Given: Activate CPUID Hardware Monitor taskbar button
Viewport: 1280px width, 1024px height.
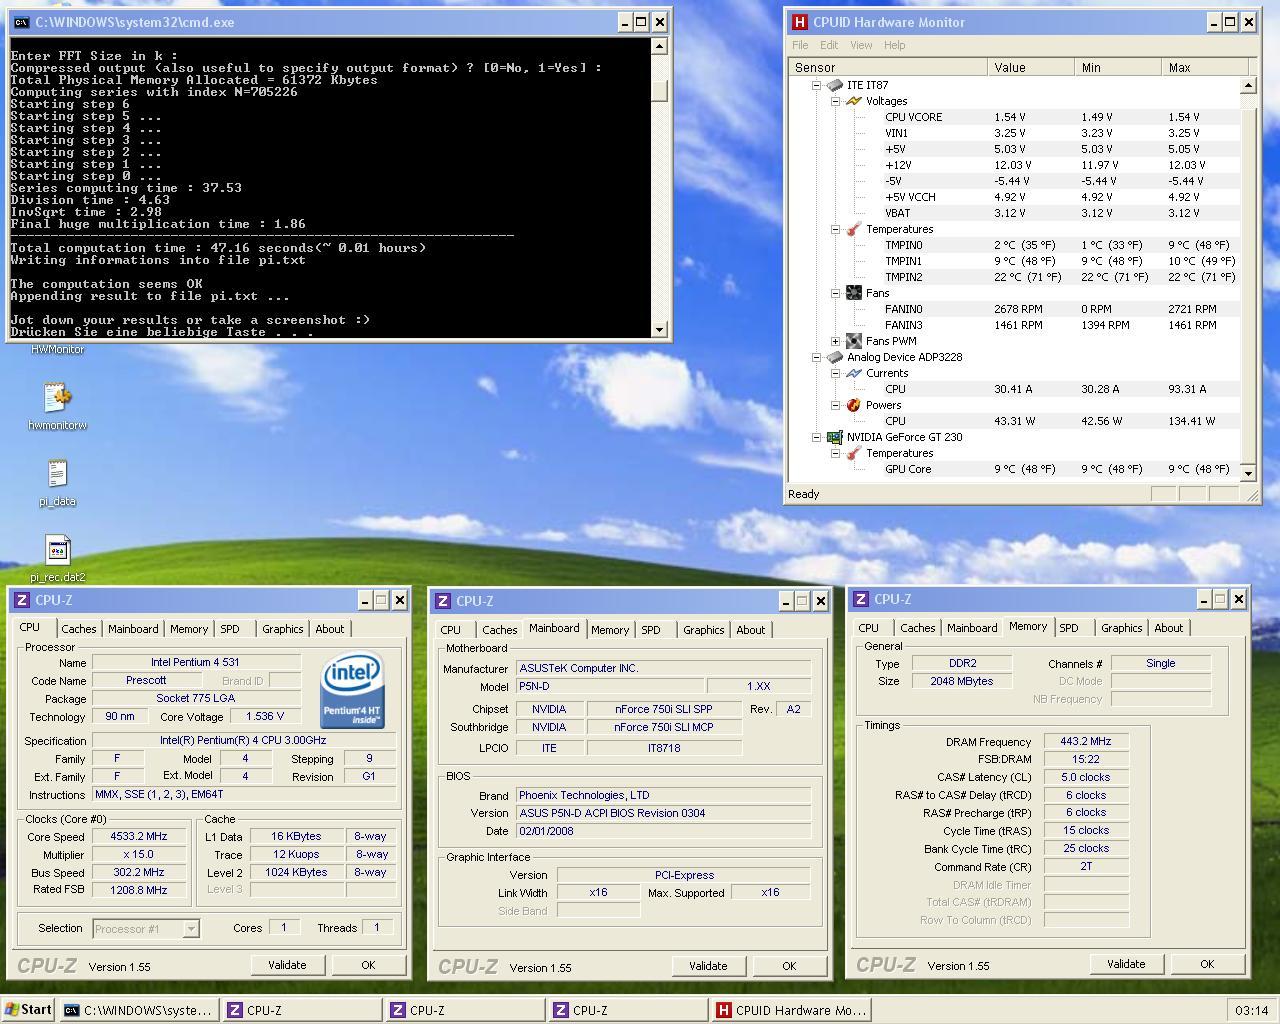Looking at the screenshot, I should (792, 1010).
